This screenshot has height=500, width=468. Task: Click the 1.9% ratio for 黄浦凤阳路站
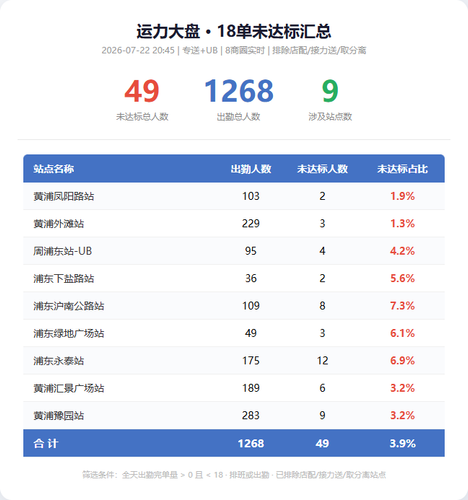point(402,196)
